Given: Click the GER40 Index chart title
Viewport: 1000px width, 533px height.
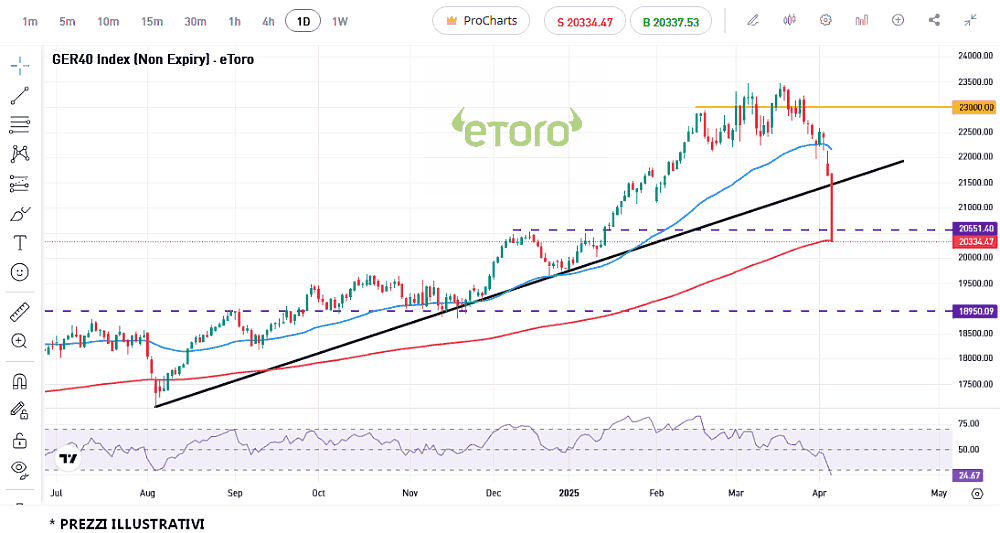Looking at the screenshot, I should click(153, 59).
